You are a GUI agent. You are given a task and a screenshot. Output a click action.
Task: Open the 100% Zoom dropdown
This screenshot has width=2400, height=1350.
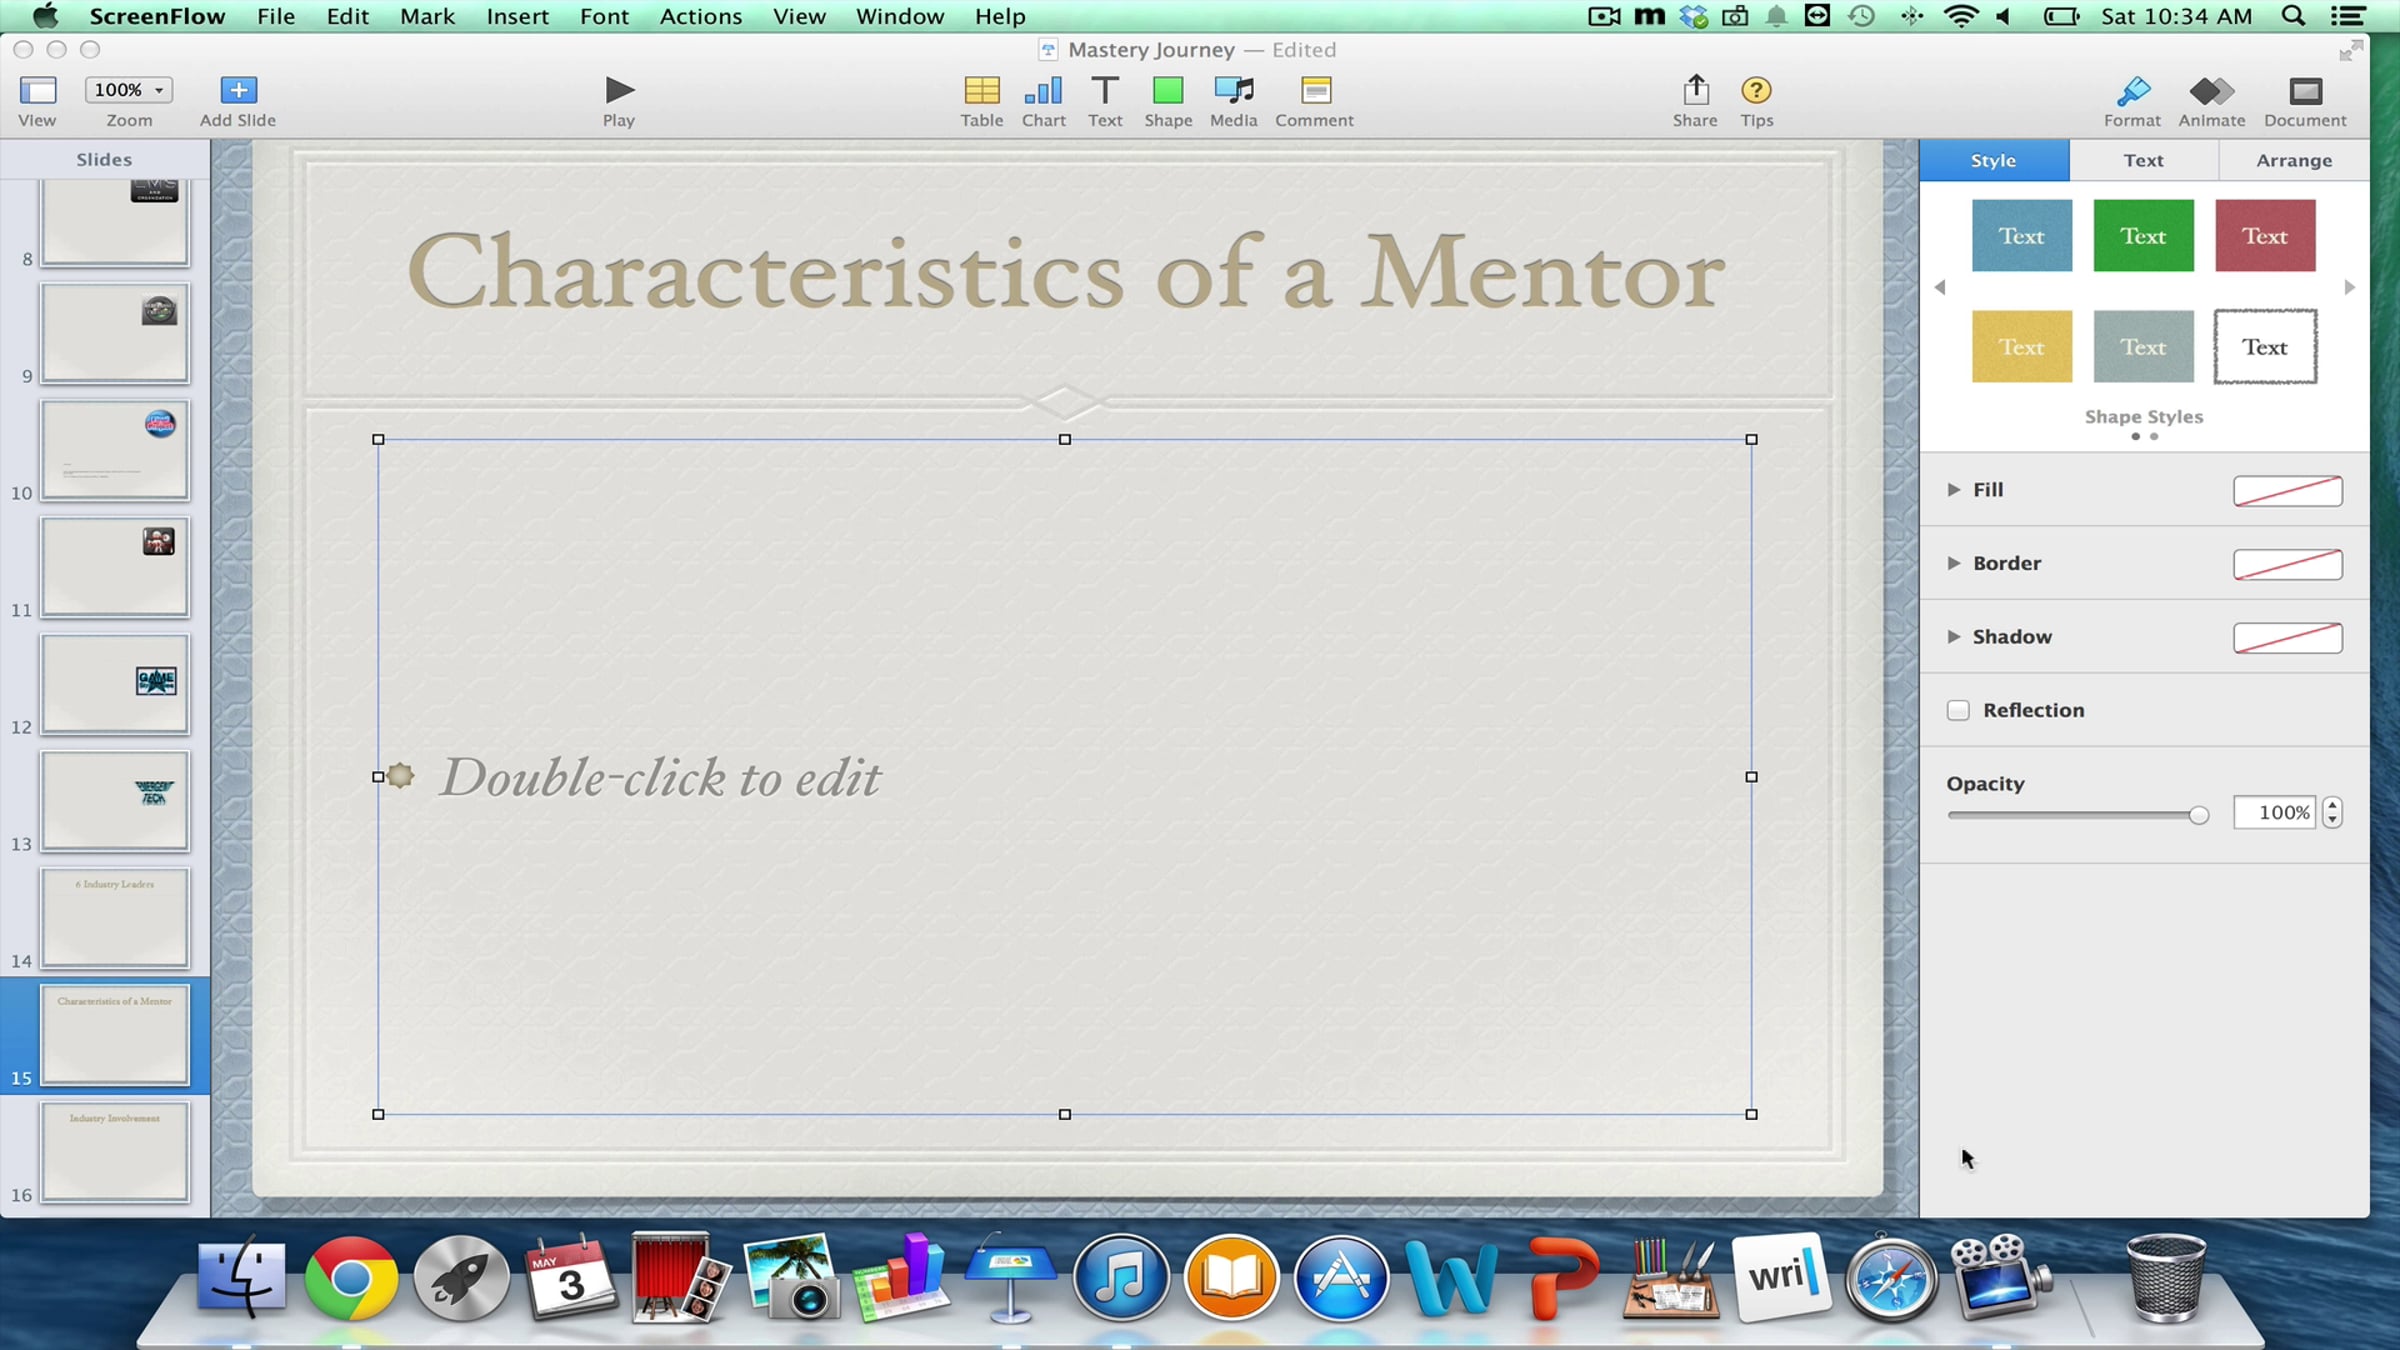pos(129,90)
